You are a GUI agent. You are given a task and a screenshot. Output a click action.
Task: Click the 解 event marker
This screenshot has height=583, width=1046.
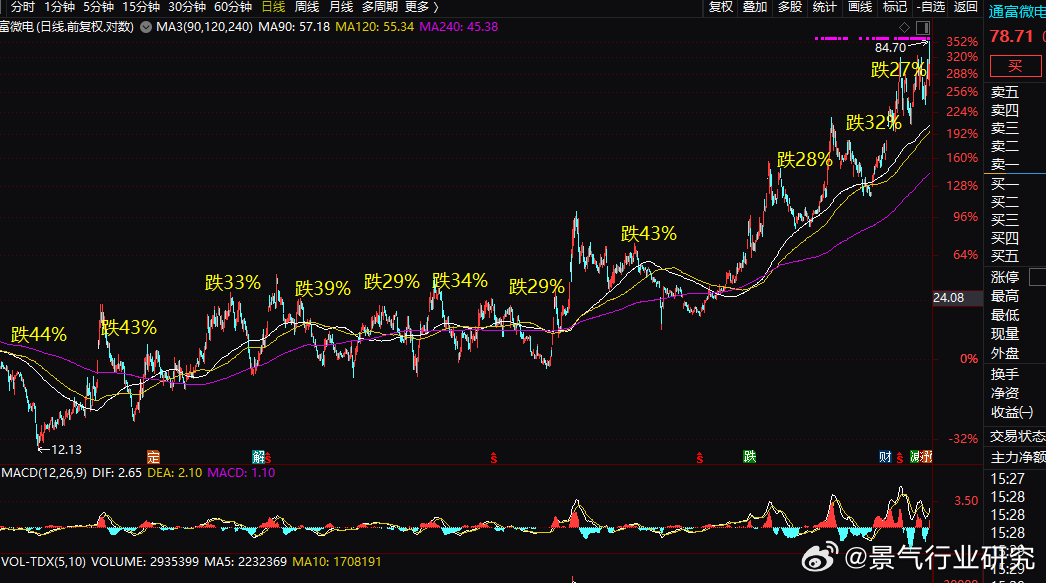(x=258, y=457)
